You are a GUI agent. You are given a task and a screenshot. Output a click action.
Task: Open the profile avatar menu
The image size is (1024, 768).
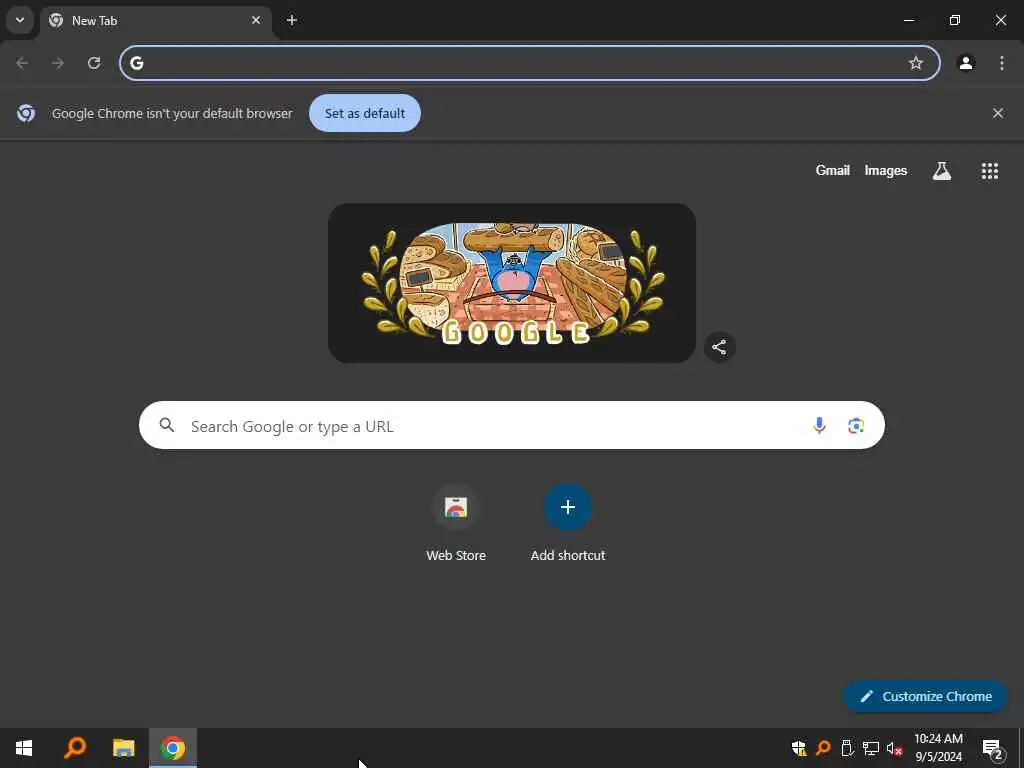click(966, 63)
